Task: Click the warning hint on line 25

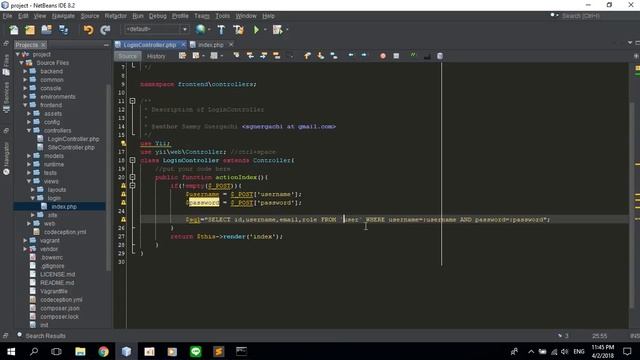Action: (x=123, y=220)
